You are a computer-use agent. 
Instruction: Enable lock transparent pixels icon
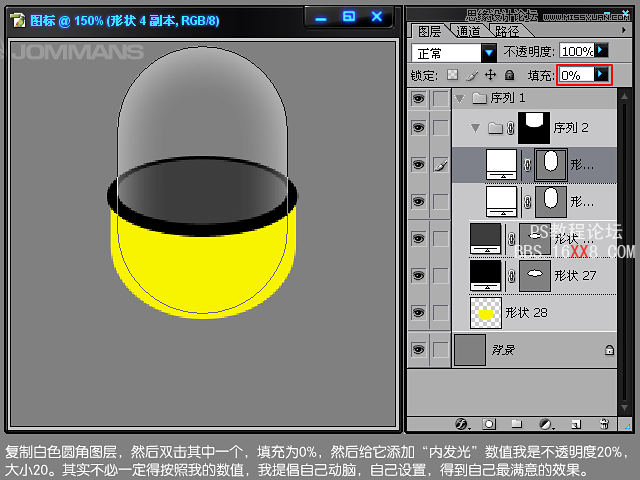click(452, 75)
